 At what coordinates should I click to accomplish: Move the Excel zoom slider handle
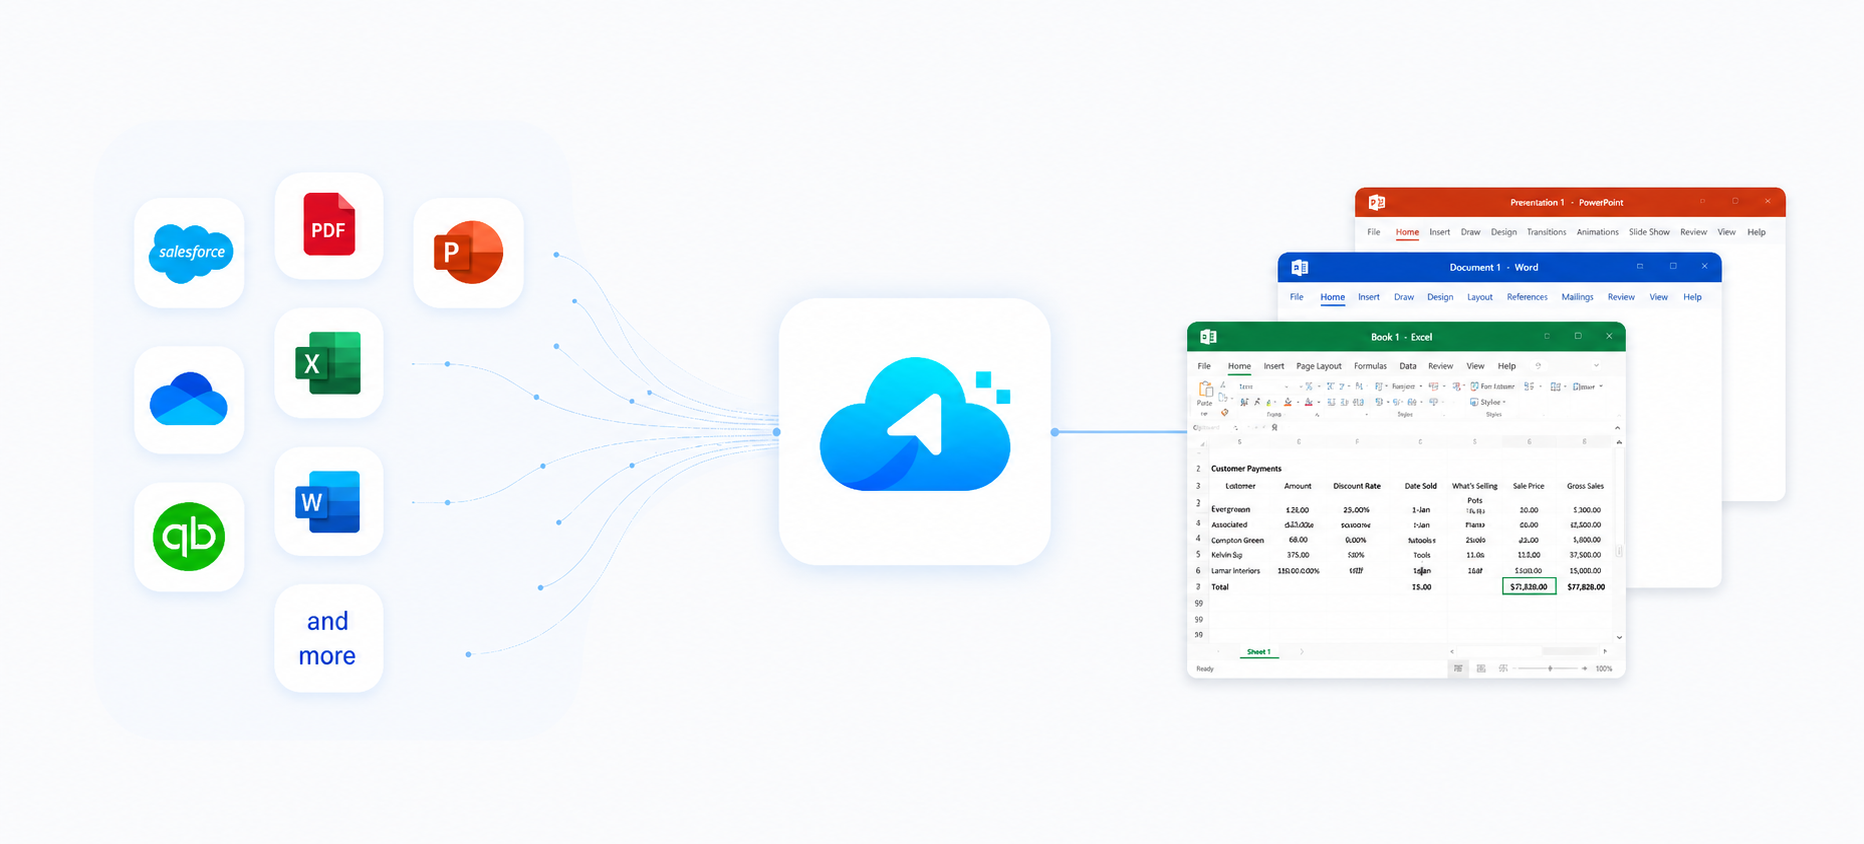(1550, 668)
